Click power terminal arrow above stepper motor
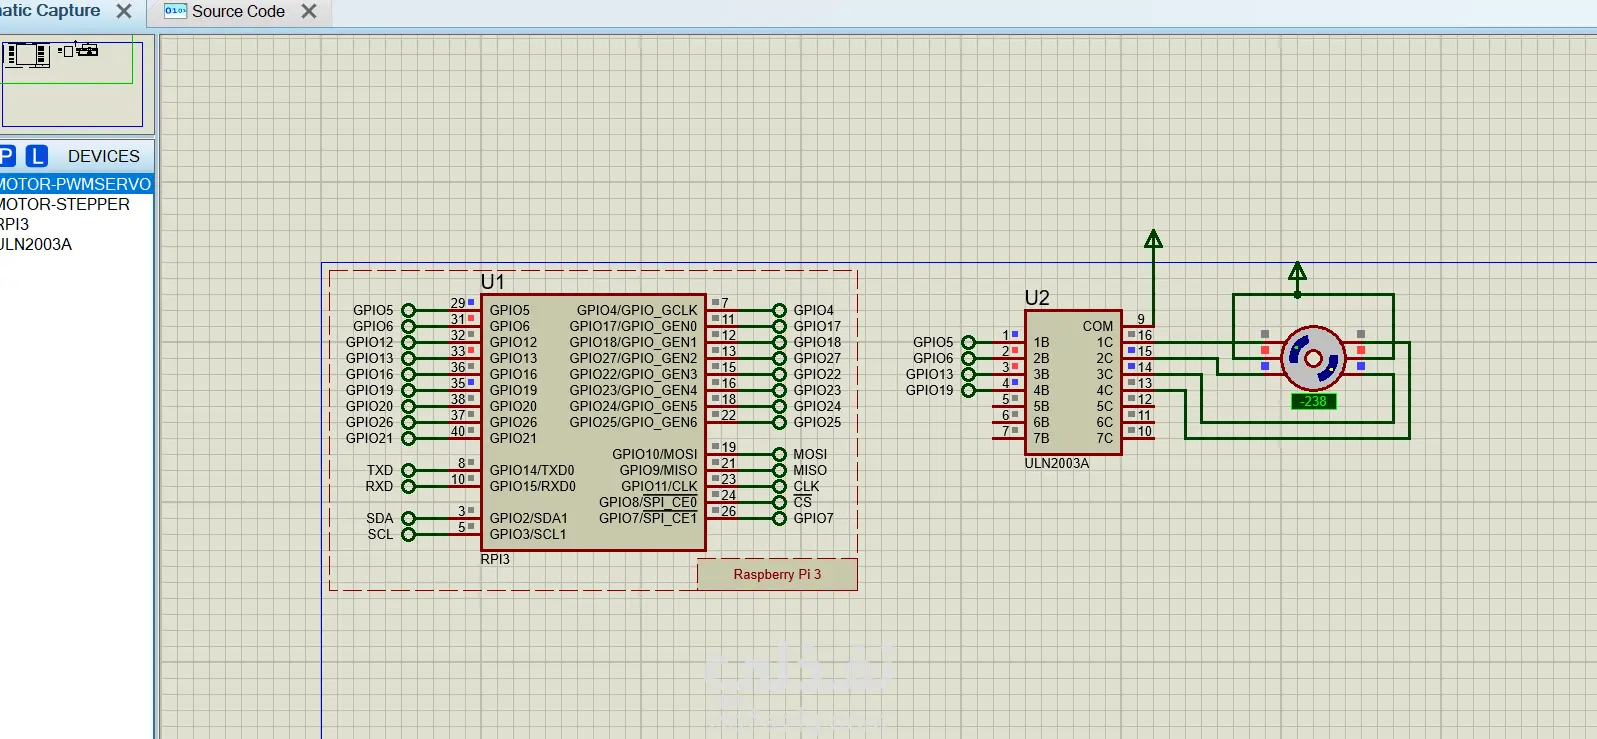 pyautogui.click(x=1297, y=272)
